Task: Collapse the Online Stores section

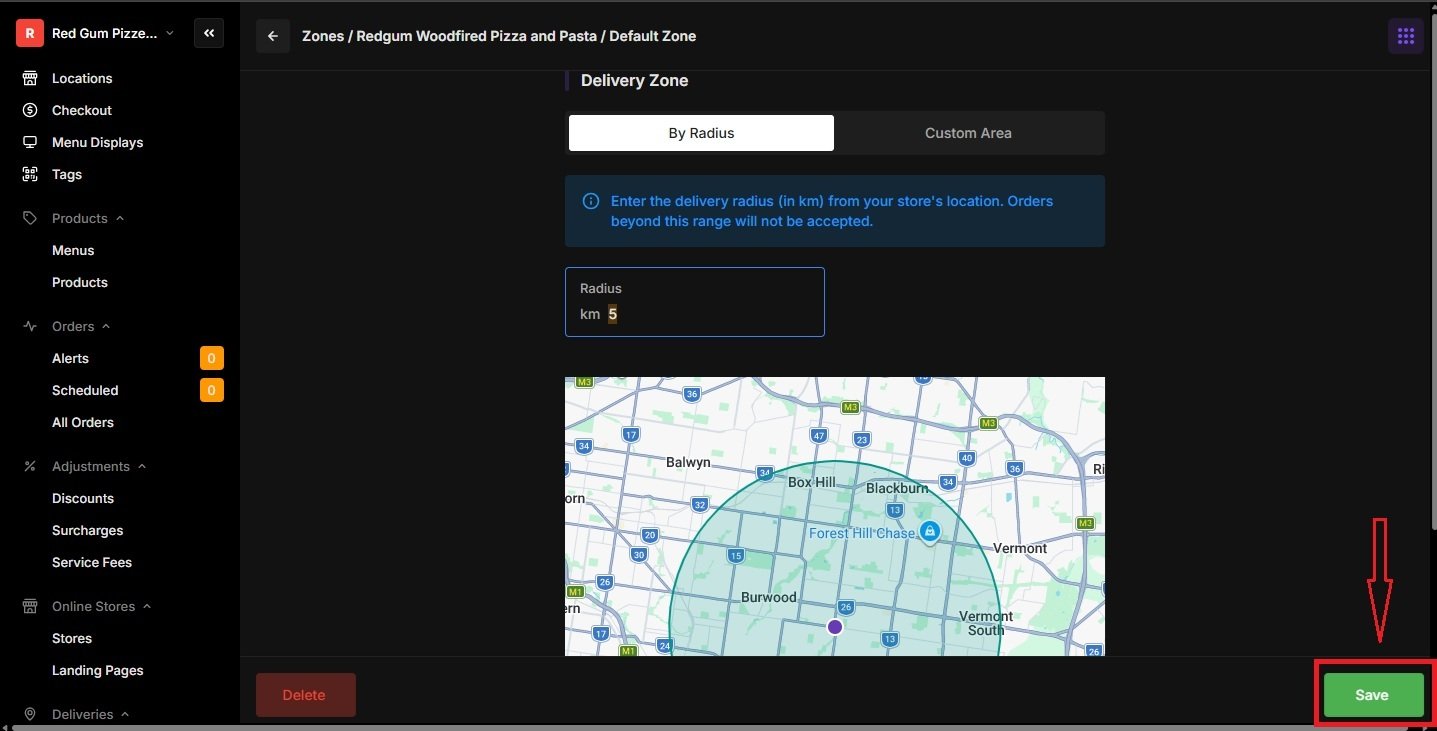Action: tap(87, 606)
